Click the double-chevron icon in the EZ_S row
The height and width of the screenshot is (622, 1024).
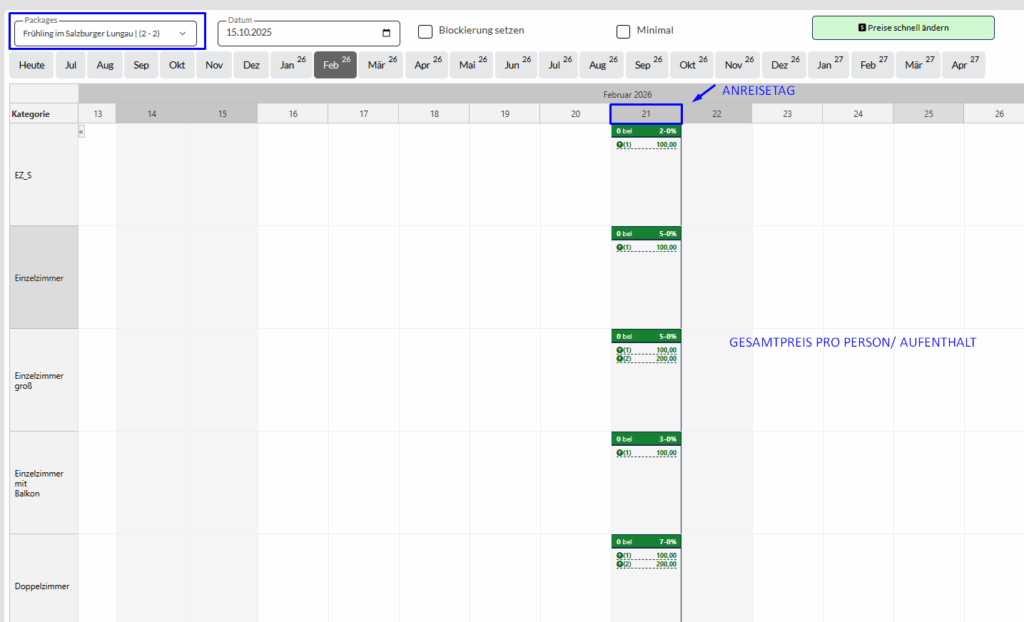click(82, 132)
